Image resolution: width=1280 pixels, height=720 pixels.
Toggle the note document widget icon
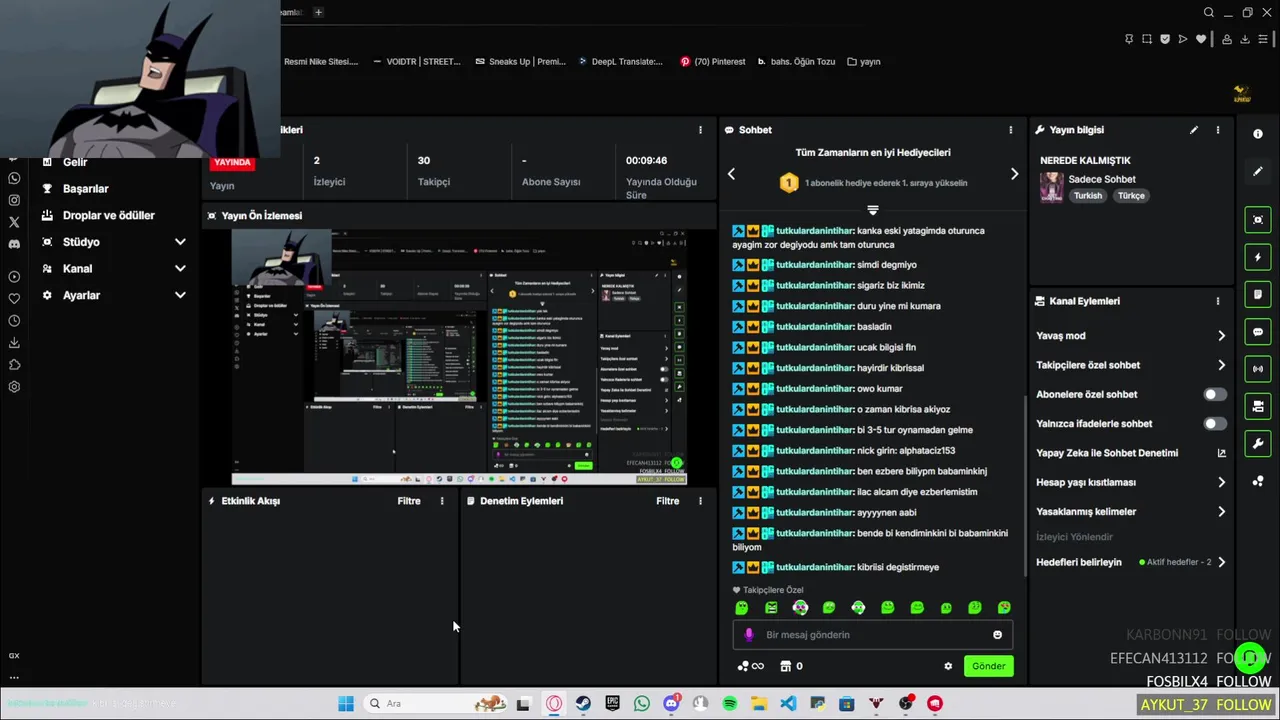[x=1258, y=294]
